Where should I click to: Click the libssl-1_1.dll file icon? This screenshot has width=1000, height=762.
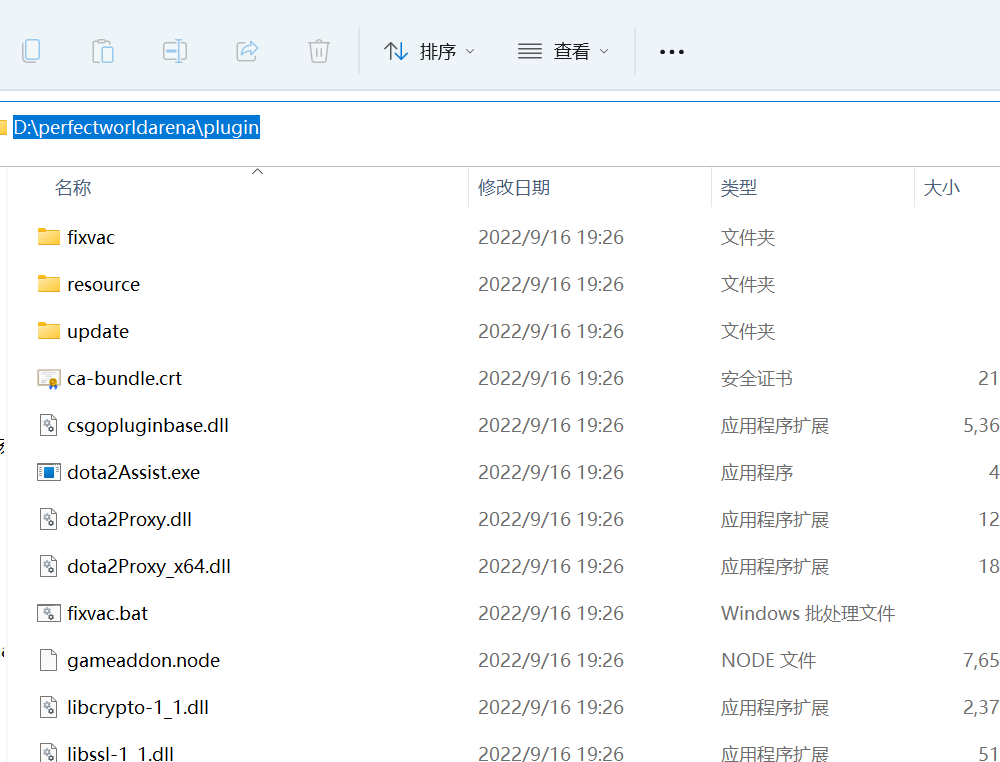(48, 753)
